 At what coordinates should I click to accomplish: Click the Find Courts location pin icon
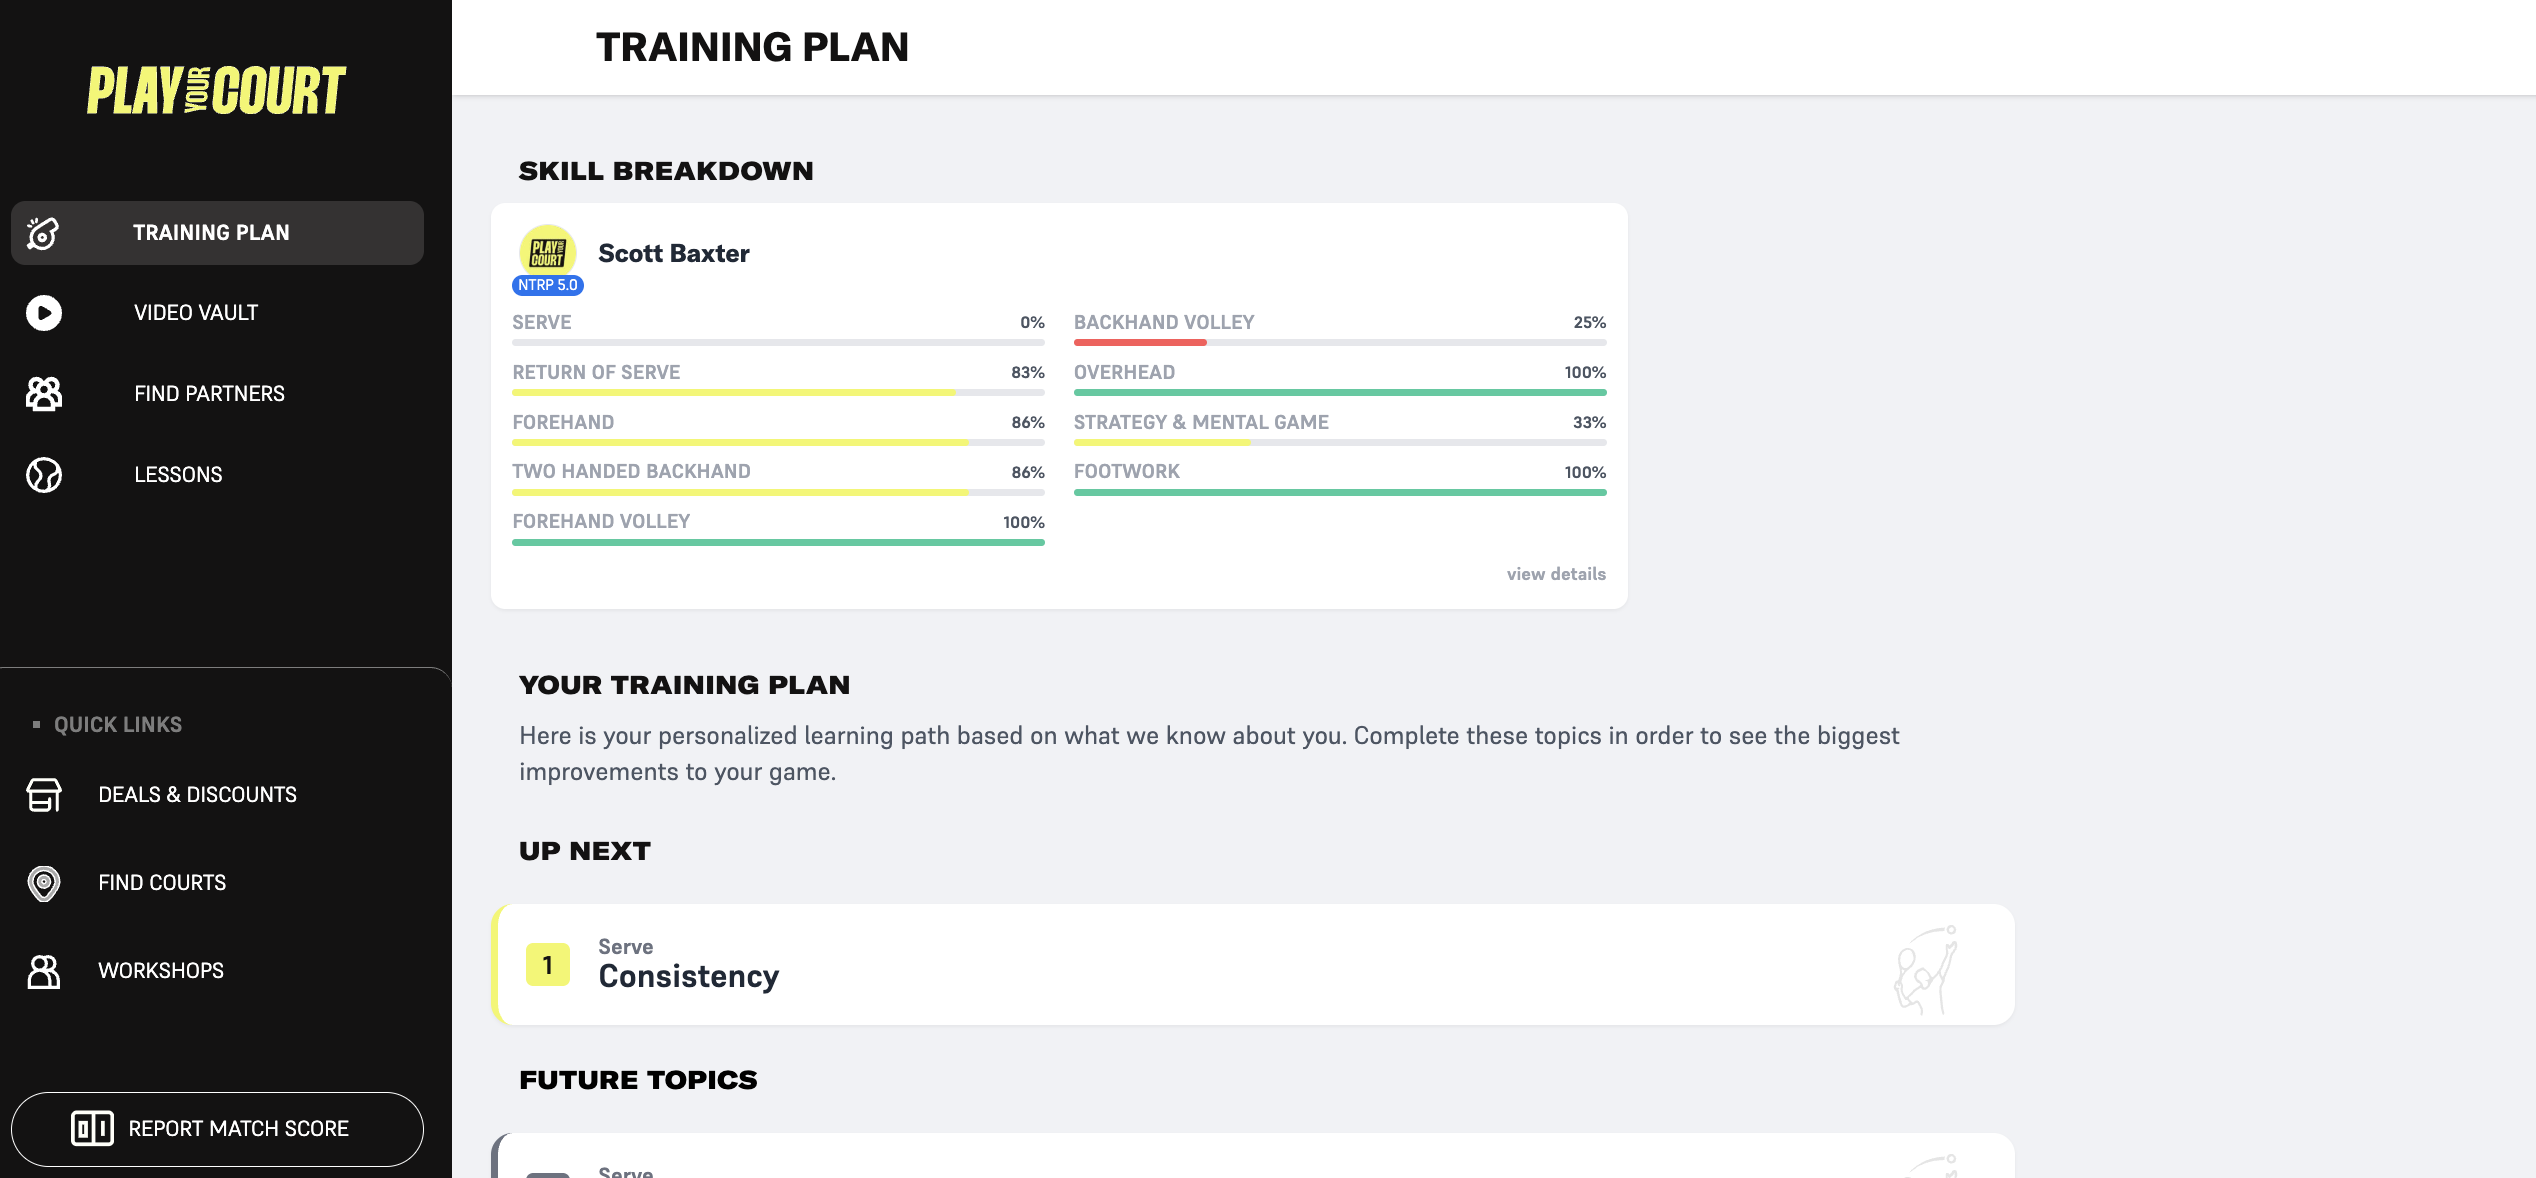(43, 883)
